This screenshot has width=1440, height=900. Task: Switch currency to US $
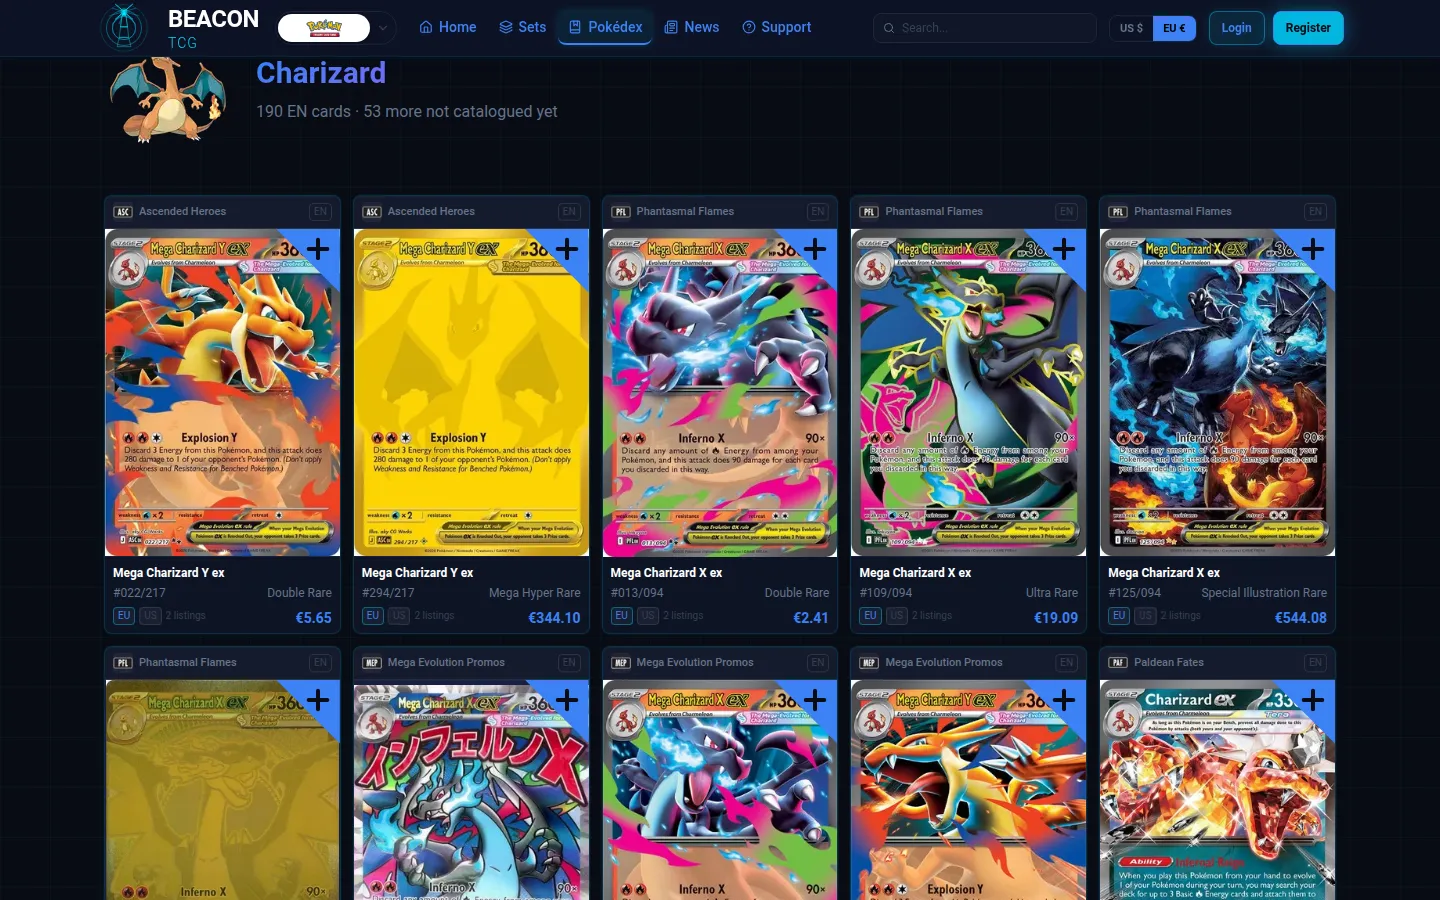1131,28
